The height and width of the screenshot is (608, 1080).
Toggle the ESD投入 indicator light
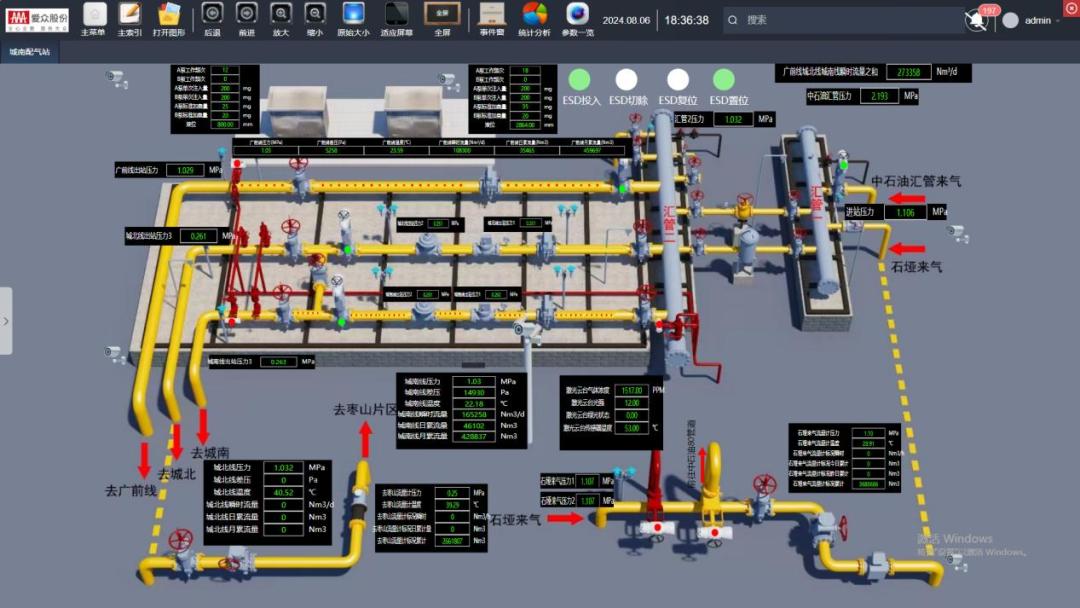(x=579, y=80)
